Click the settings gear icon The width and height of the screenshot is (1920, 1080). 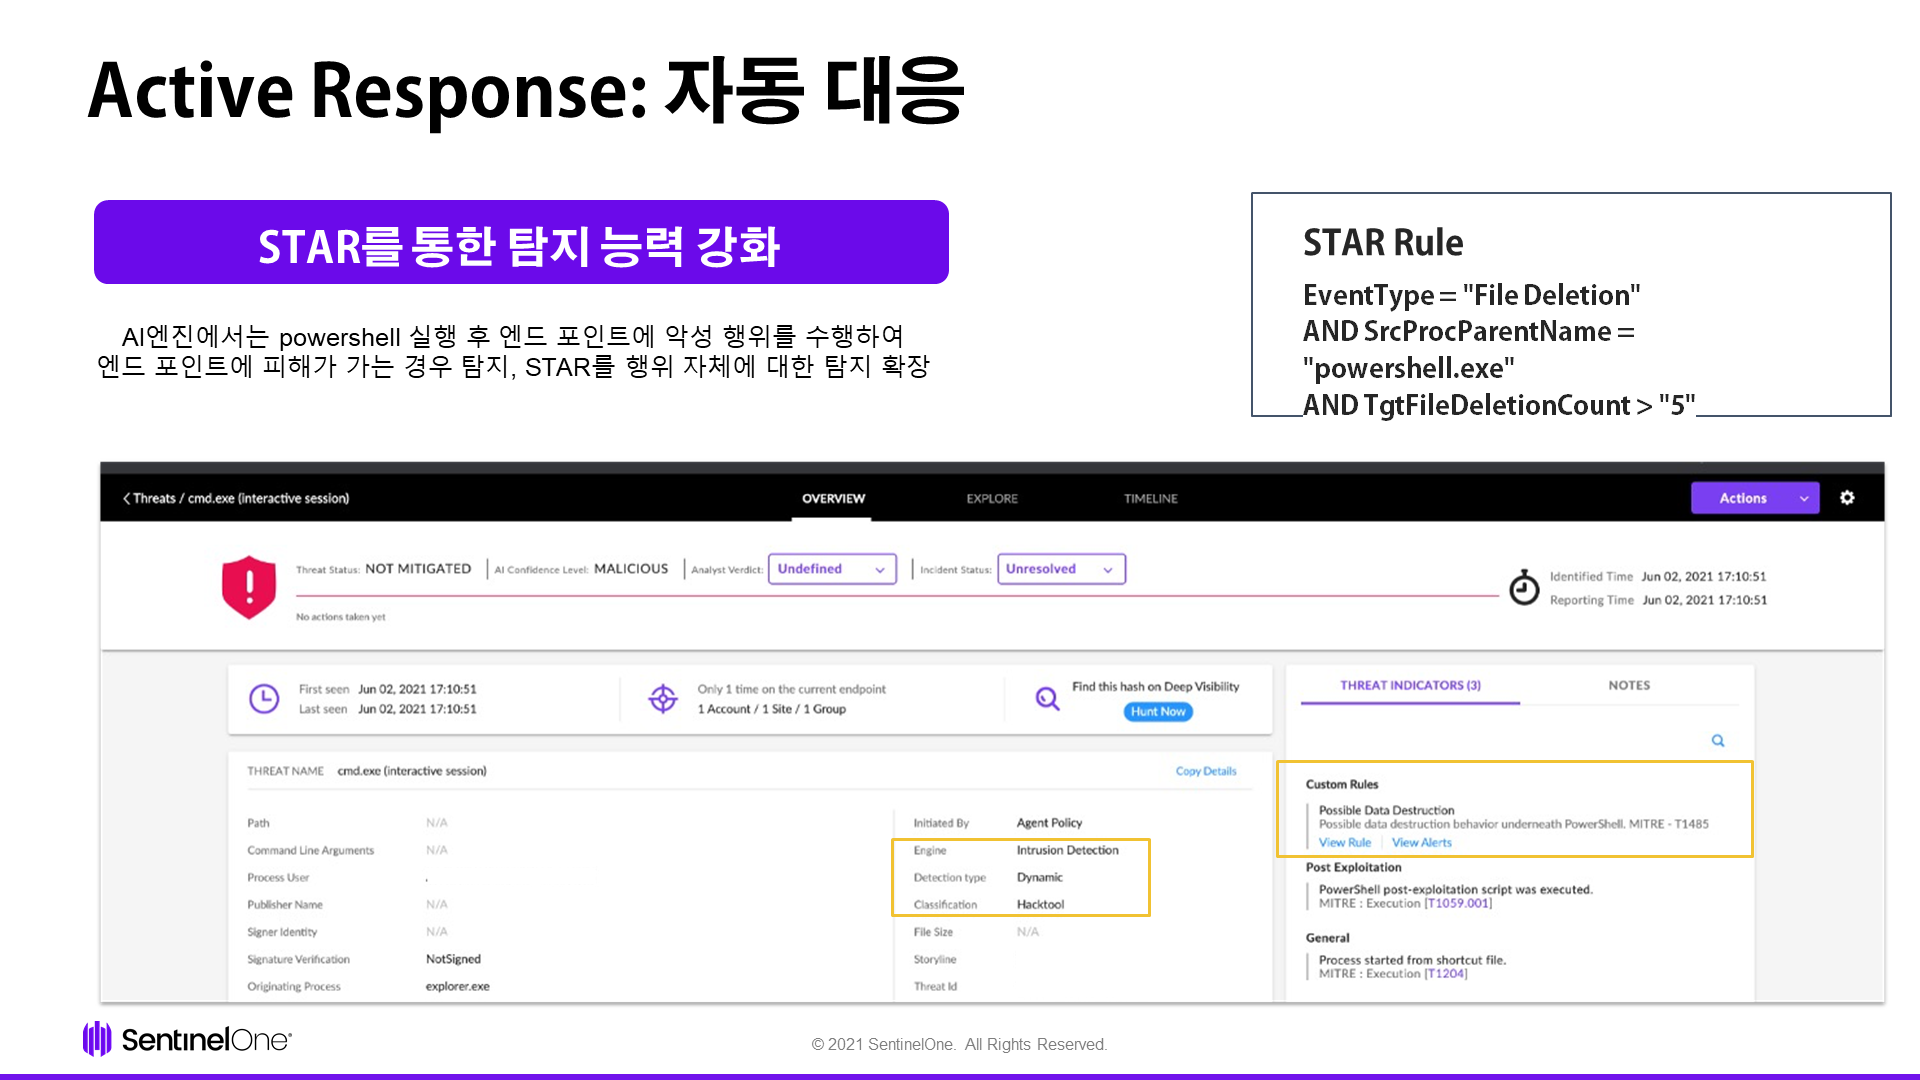coord(1847,498)
